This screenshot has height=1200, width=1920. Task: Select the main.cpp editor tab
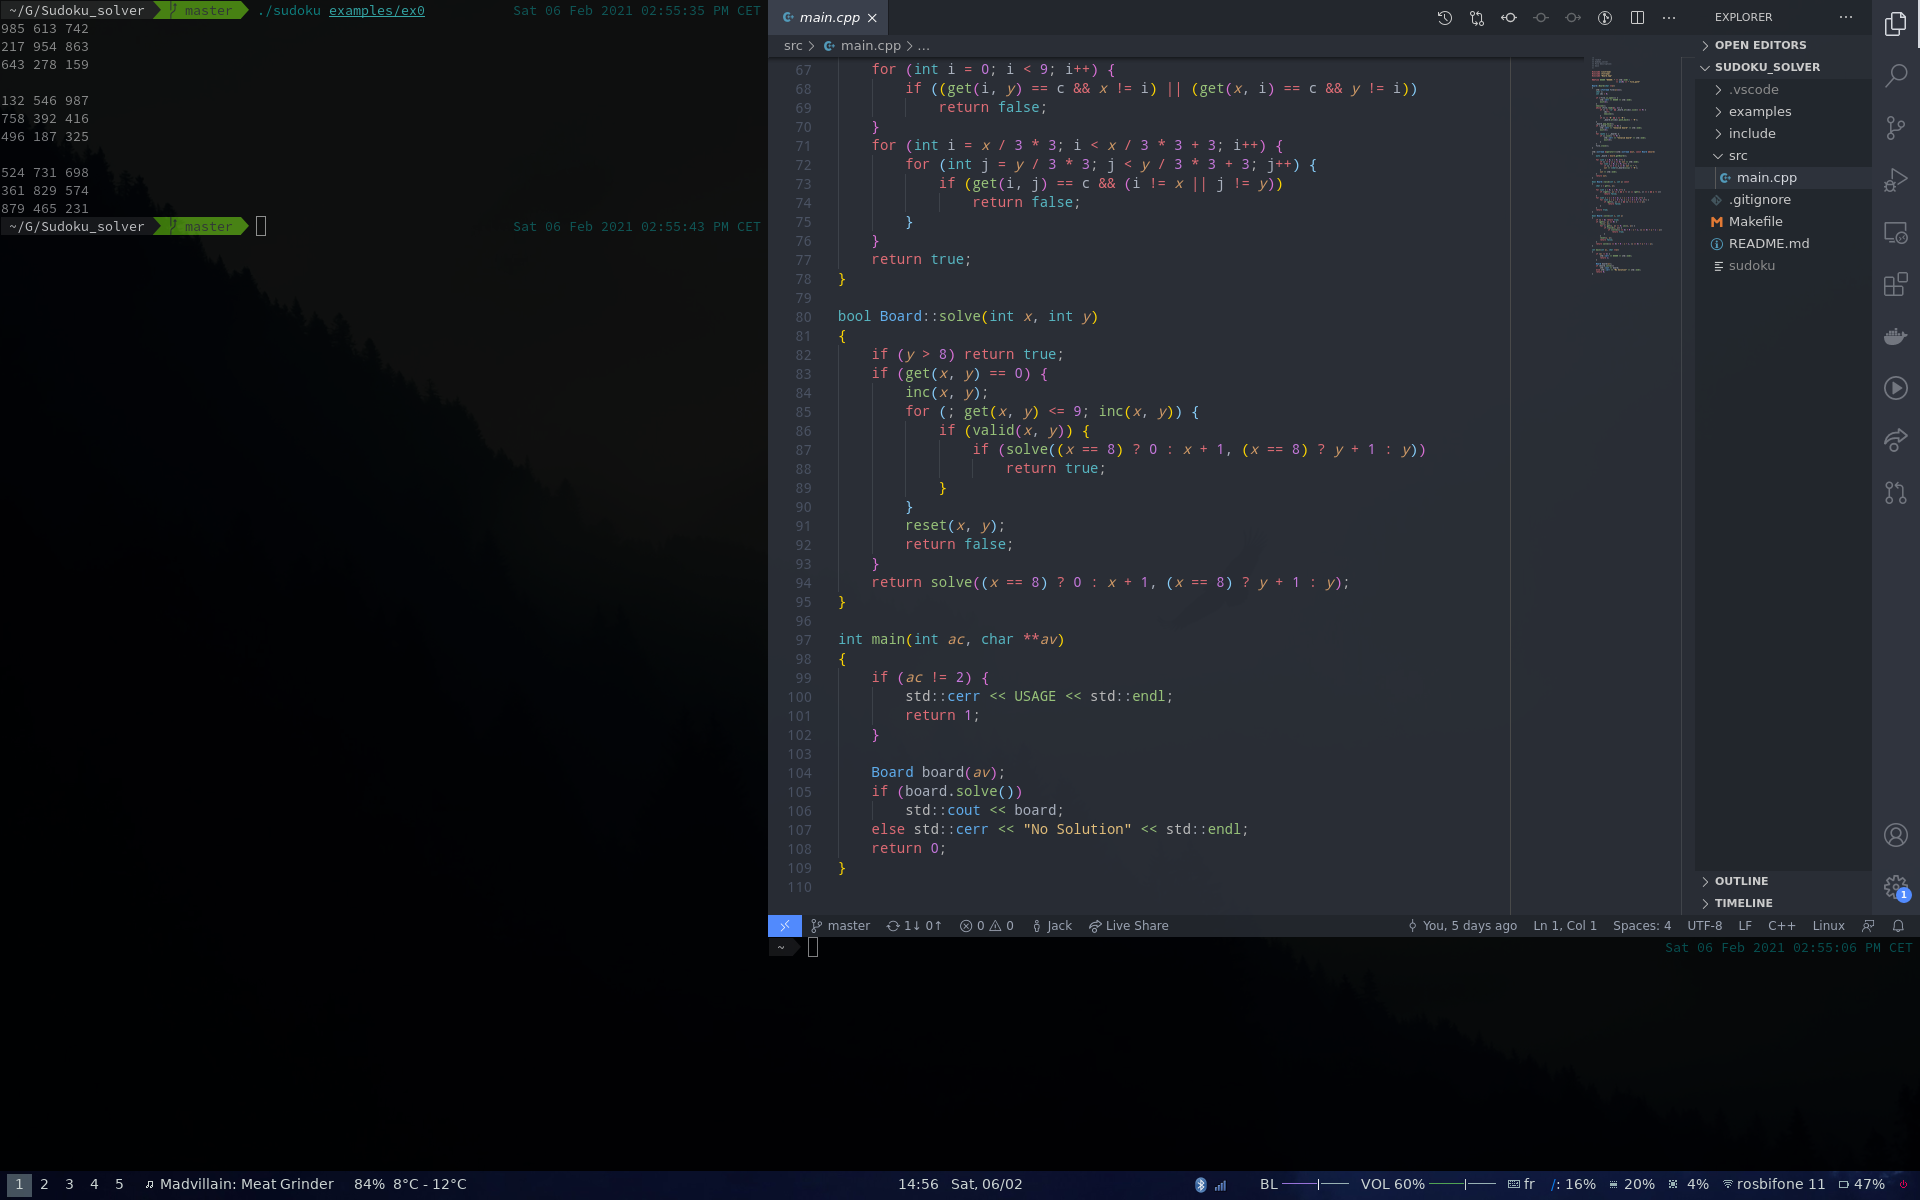pos(828,18)
